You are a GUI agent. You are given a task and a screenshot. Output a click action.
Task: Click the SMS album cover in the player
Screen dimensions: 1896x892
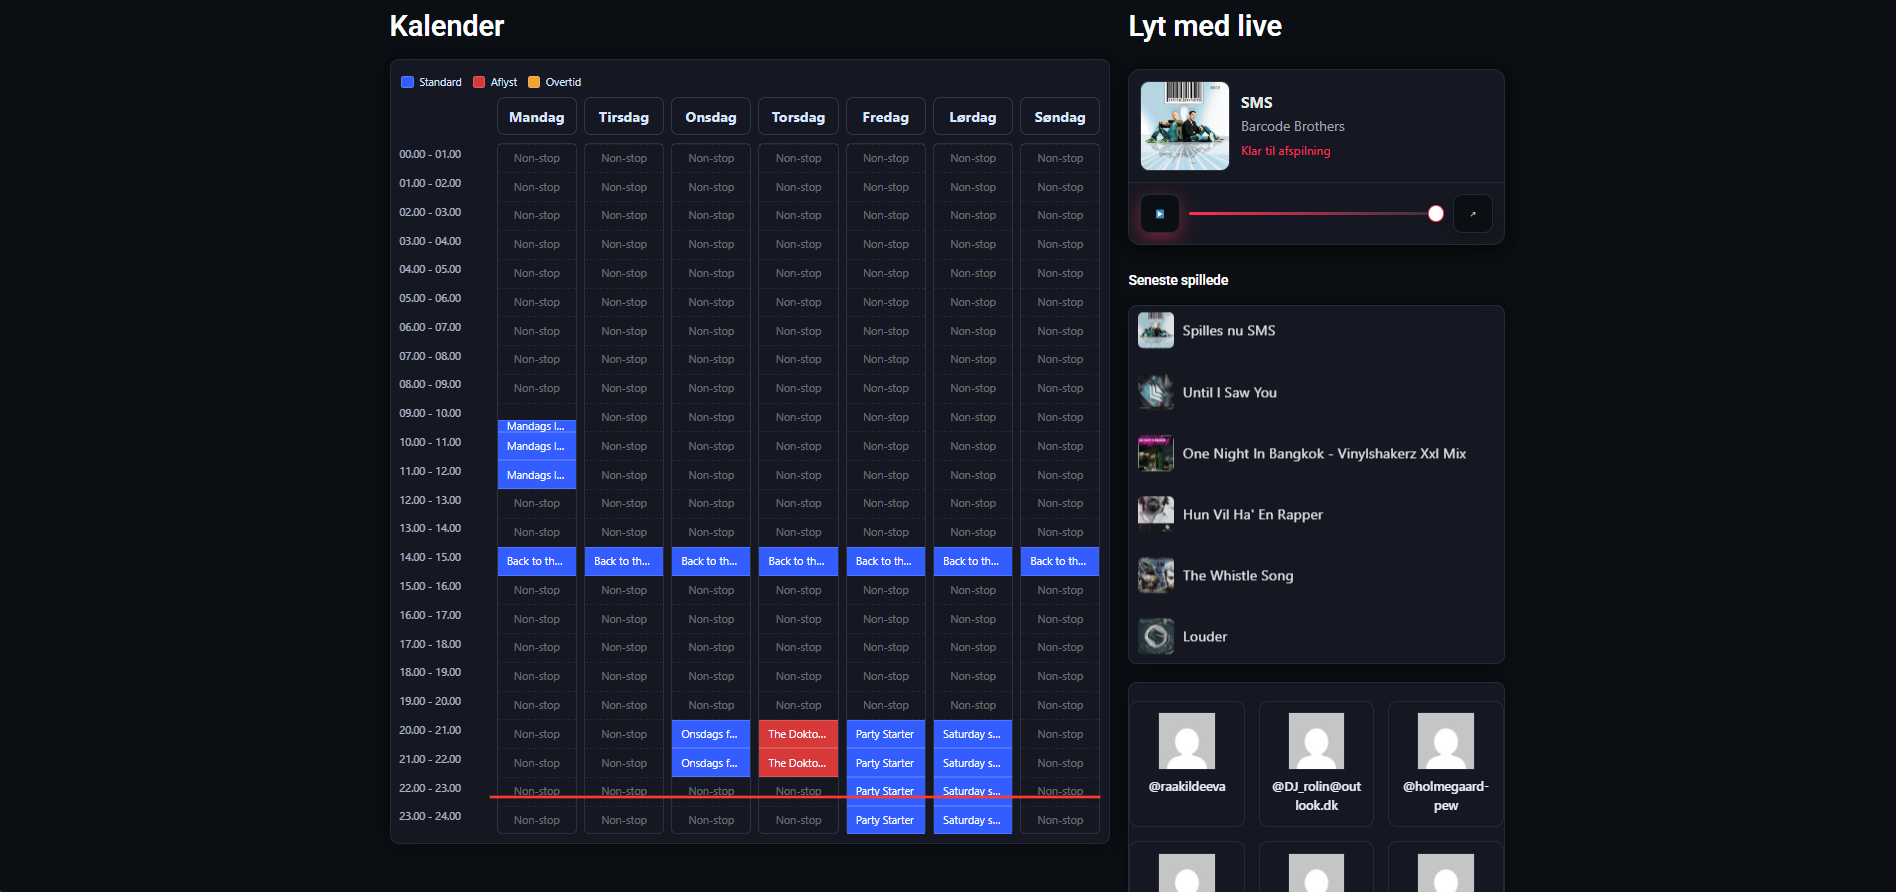(1185, 126)
